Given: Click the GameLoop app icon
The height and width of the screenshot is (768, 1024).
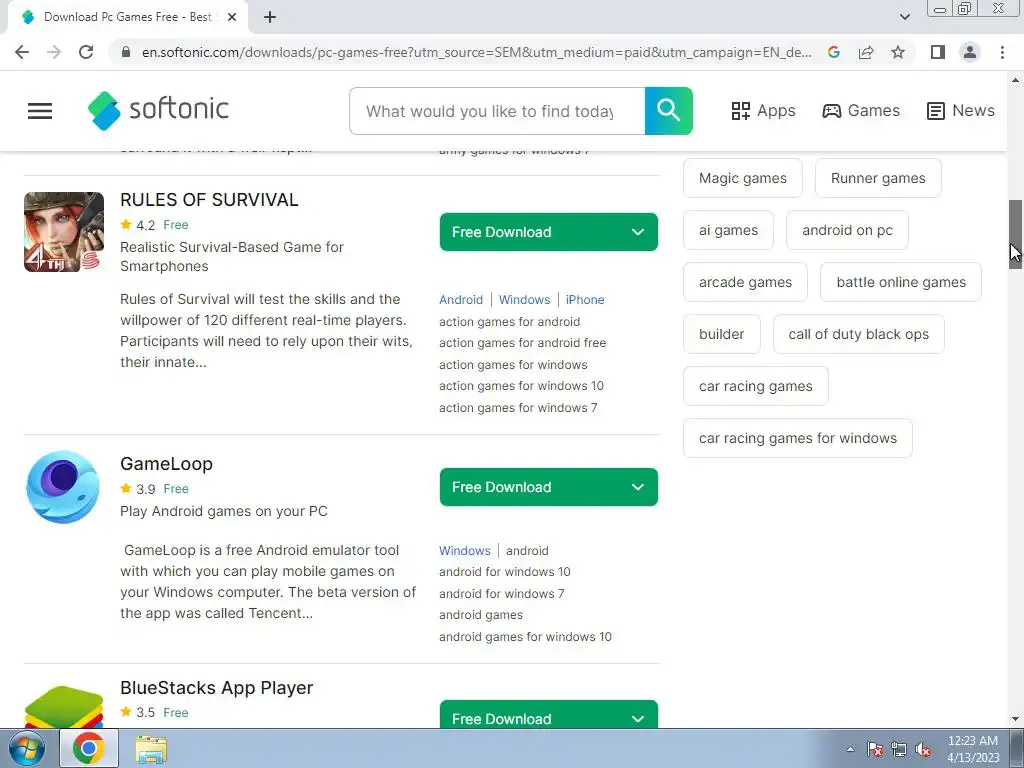Looking at the screenshot, I should tap(63, 487).
